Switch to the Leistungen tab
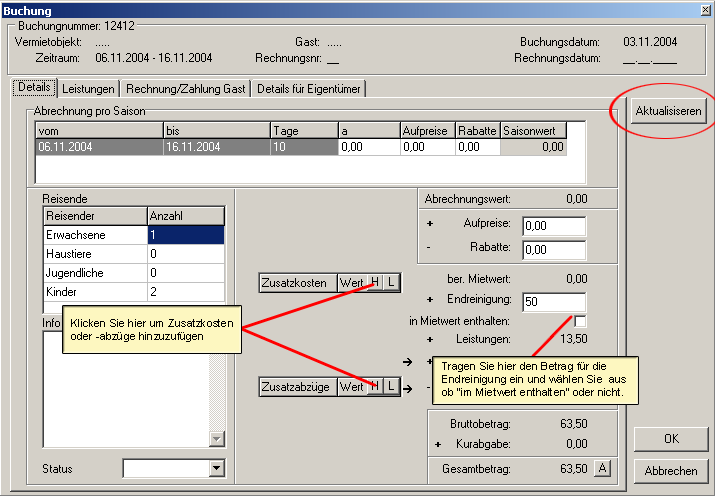The width and height of the screenshot is (715, 496). coord(89,89)
